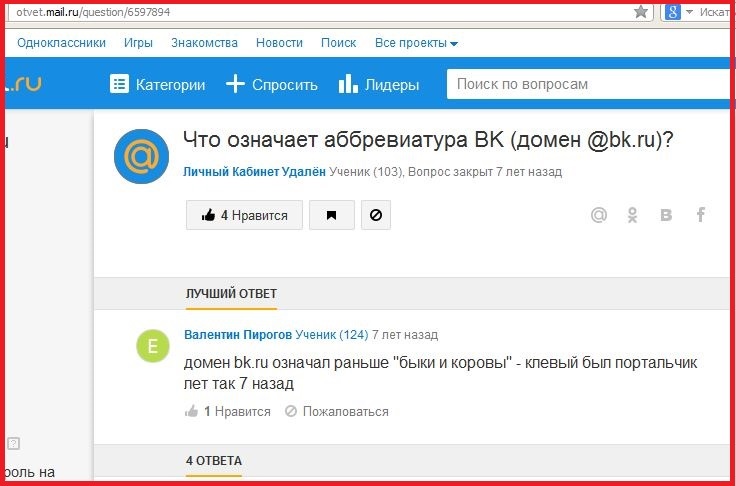Click Пожаловаться under the answer

pos(345,412)
